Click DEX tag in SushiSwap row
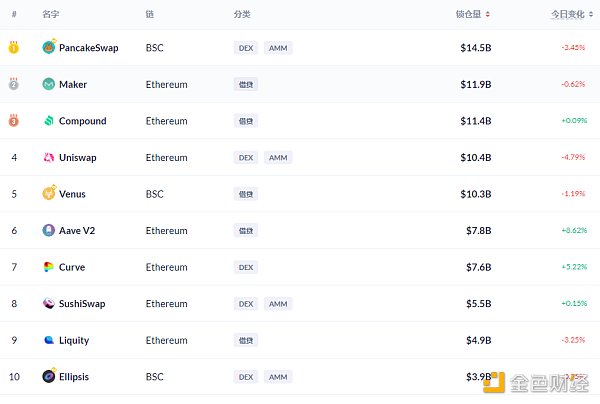The image size is (600, 404). (x=245, y=304)
